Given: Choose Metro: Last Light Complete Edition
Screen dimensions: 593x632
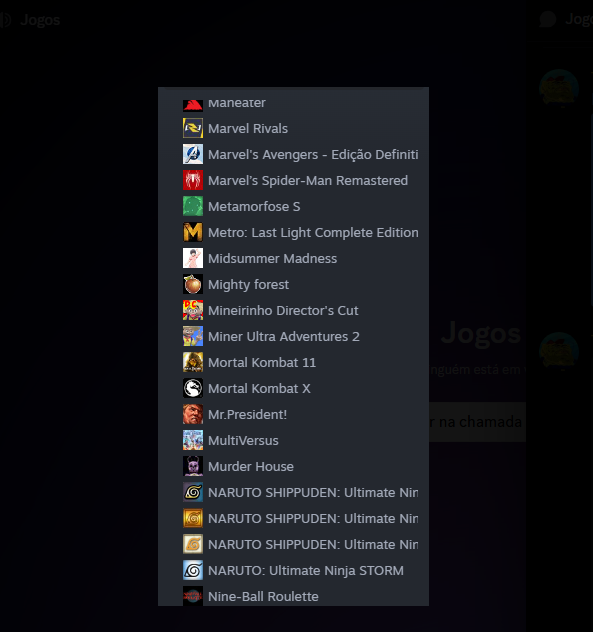Looking at the screenshot, I should point(313,233).
